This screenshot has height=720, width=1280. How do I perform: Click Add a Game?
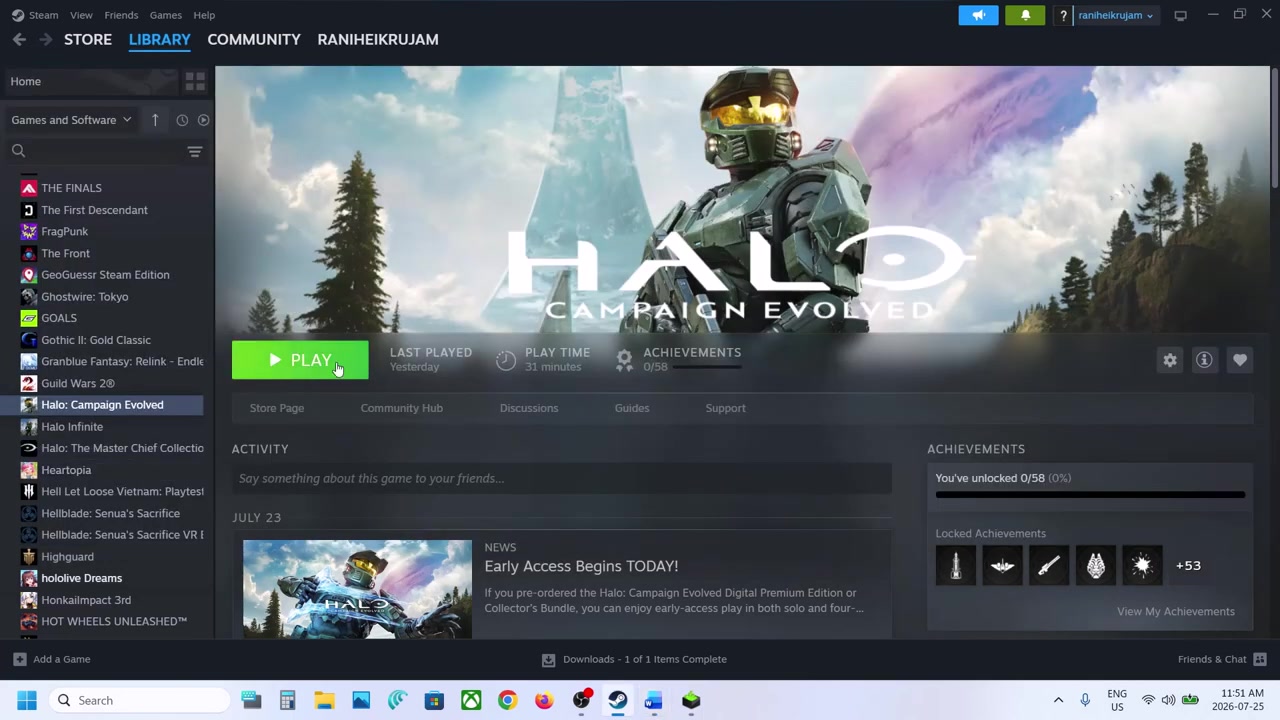pyautogui.click(x=52, y=659)
